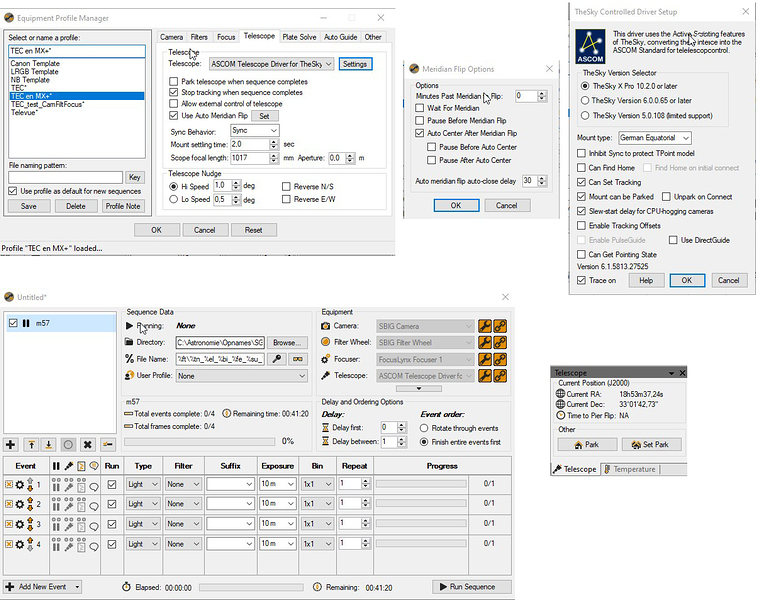Enable Inhibit Sync to protect TPoint model
This screenshot has width=759, height=600.
point(581,153)
